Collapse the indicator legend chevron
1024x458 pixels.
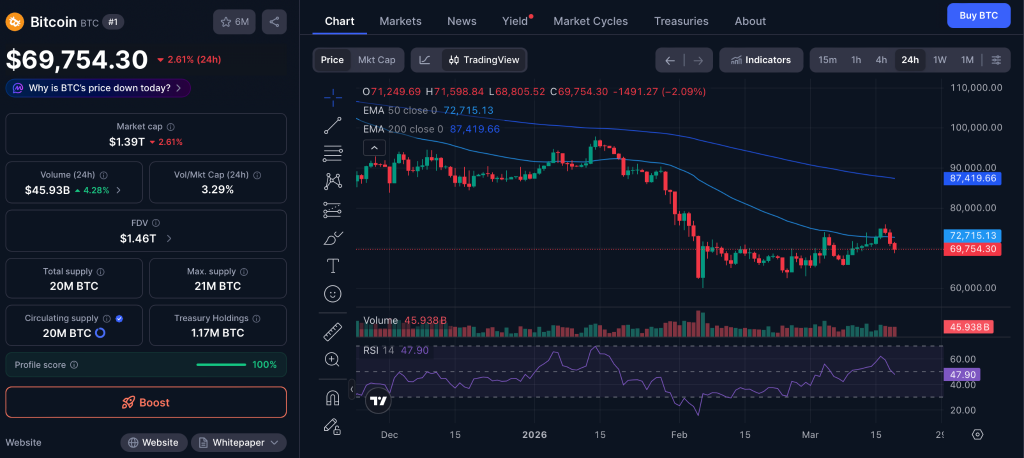(375, 148)
